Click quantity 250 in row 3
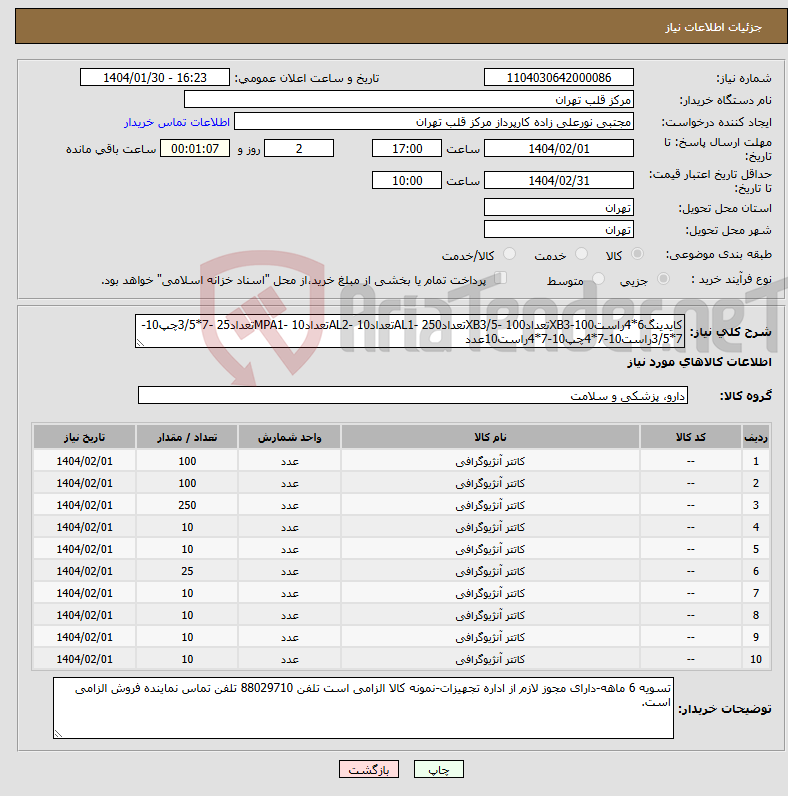This screenshot has height=796, width=788. [187, 505]
